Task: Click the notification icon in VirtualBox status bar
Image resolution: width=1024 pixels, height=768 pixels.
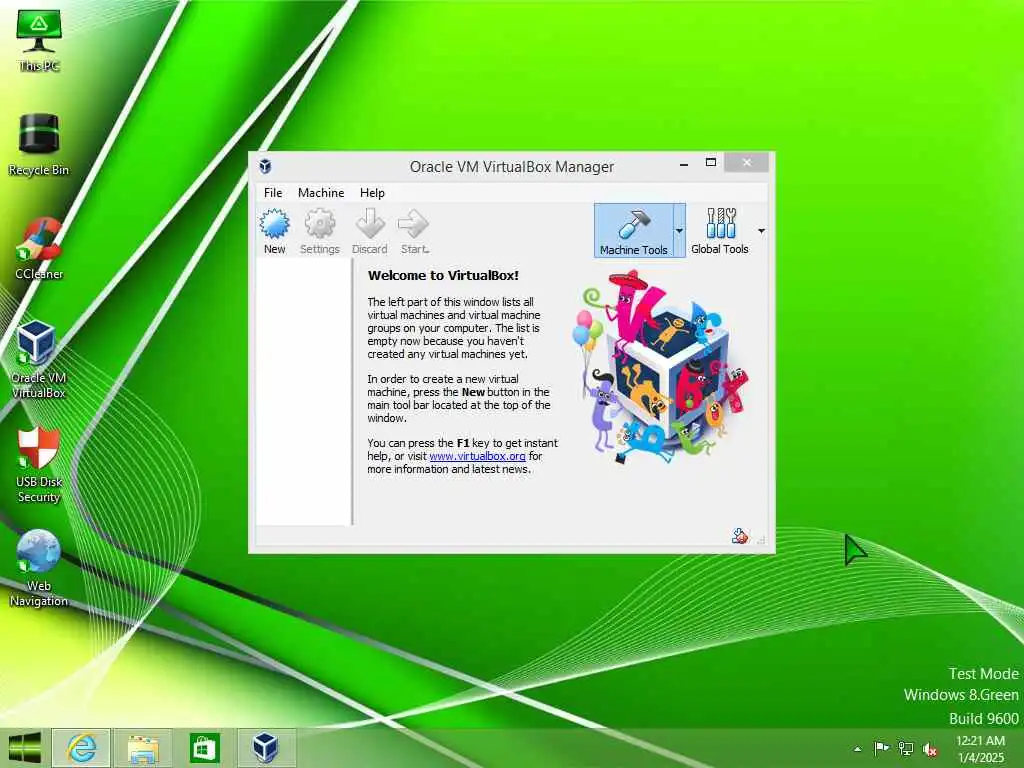Action: (740, 536)
